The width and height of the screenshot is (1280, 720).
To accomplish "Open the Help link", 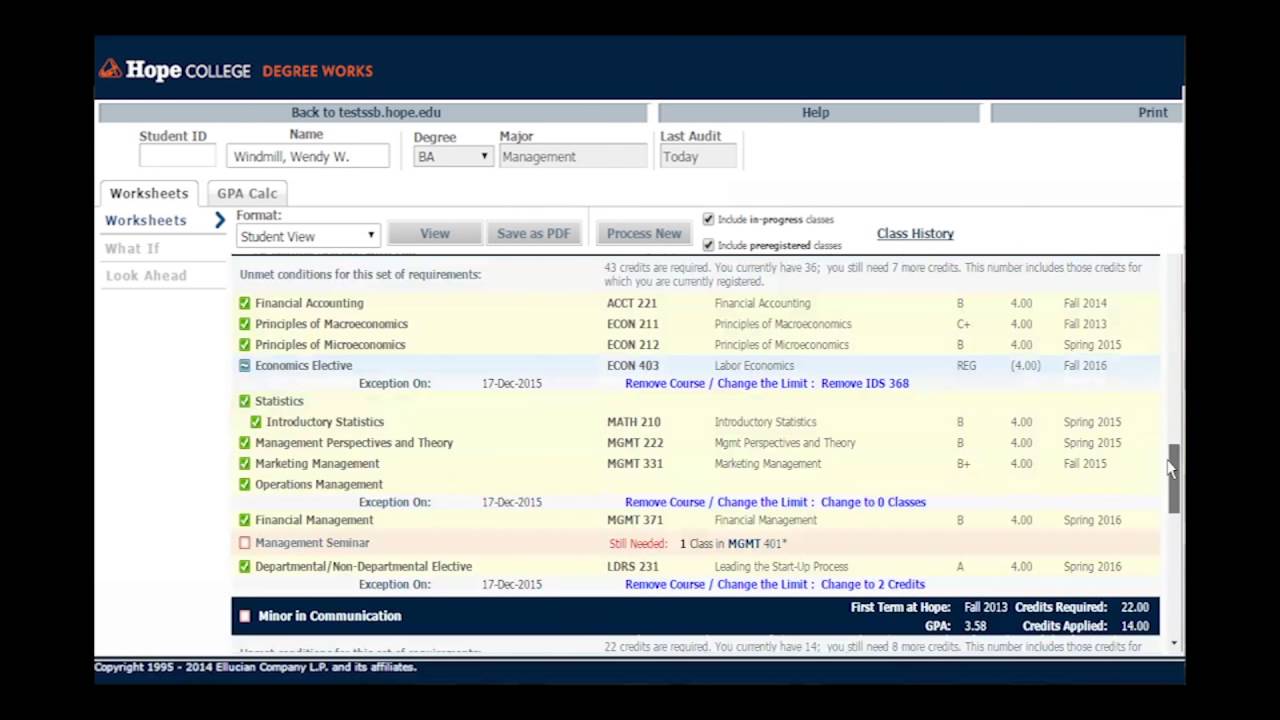I will click(815, 112).
